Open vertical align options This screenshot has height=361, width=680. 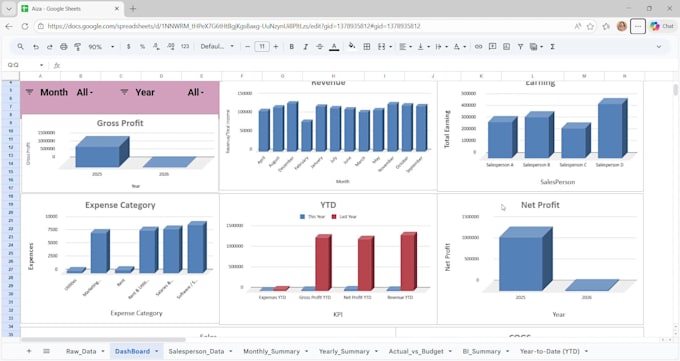click(423, 46)
